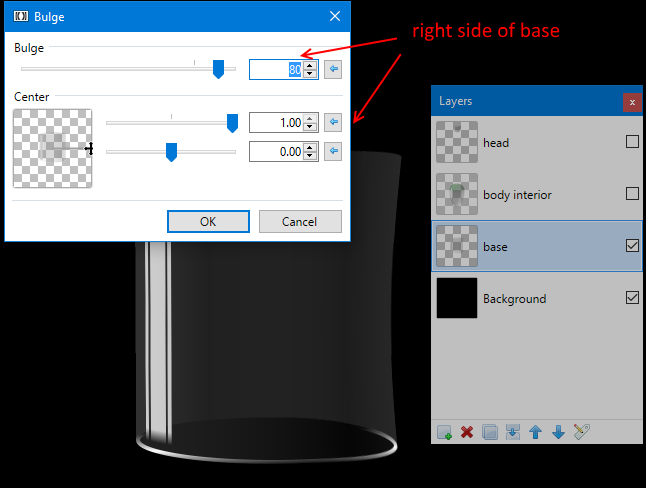Select the body interior layer thumbnail
This screenshot has width=646, height=488.
457,194
